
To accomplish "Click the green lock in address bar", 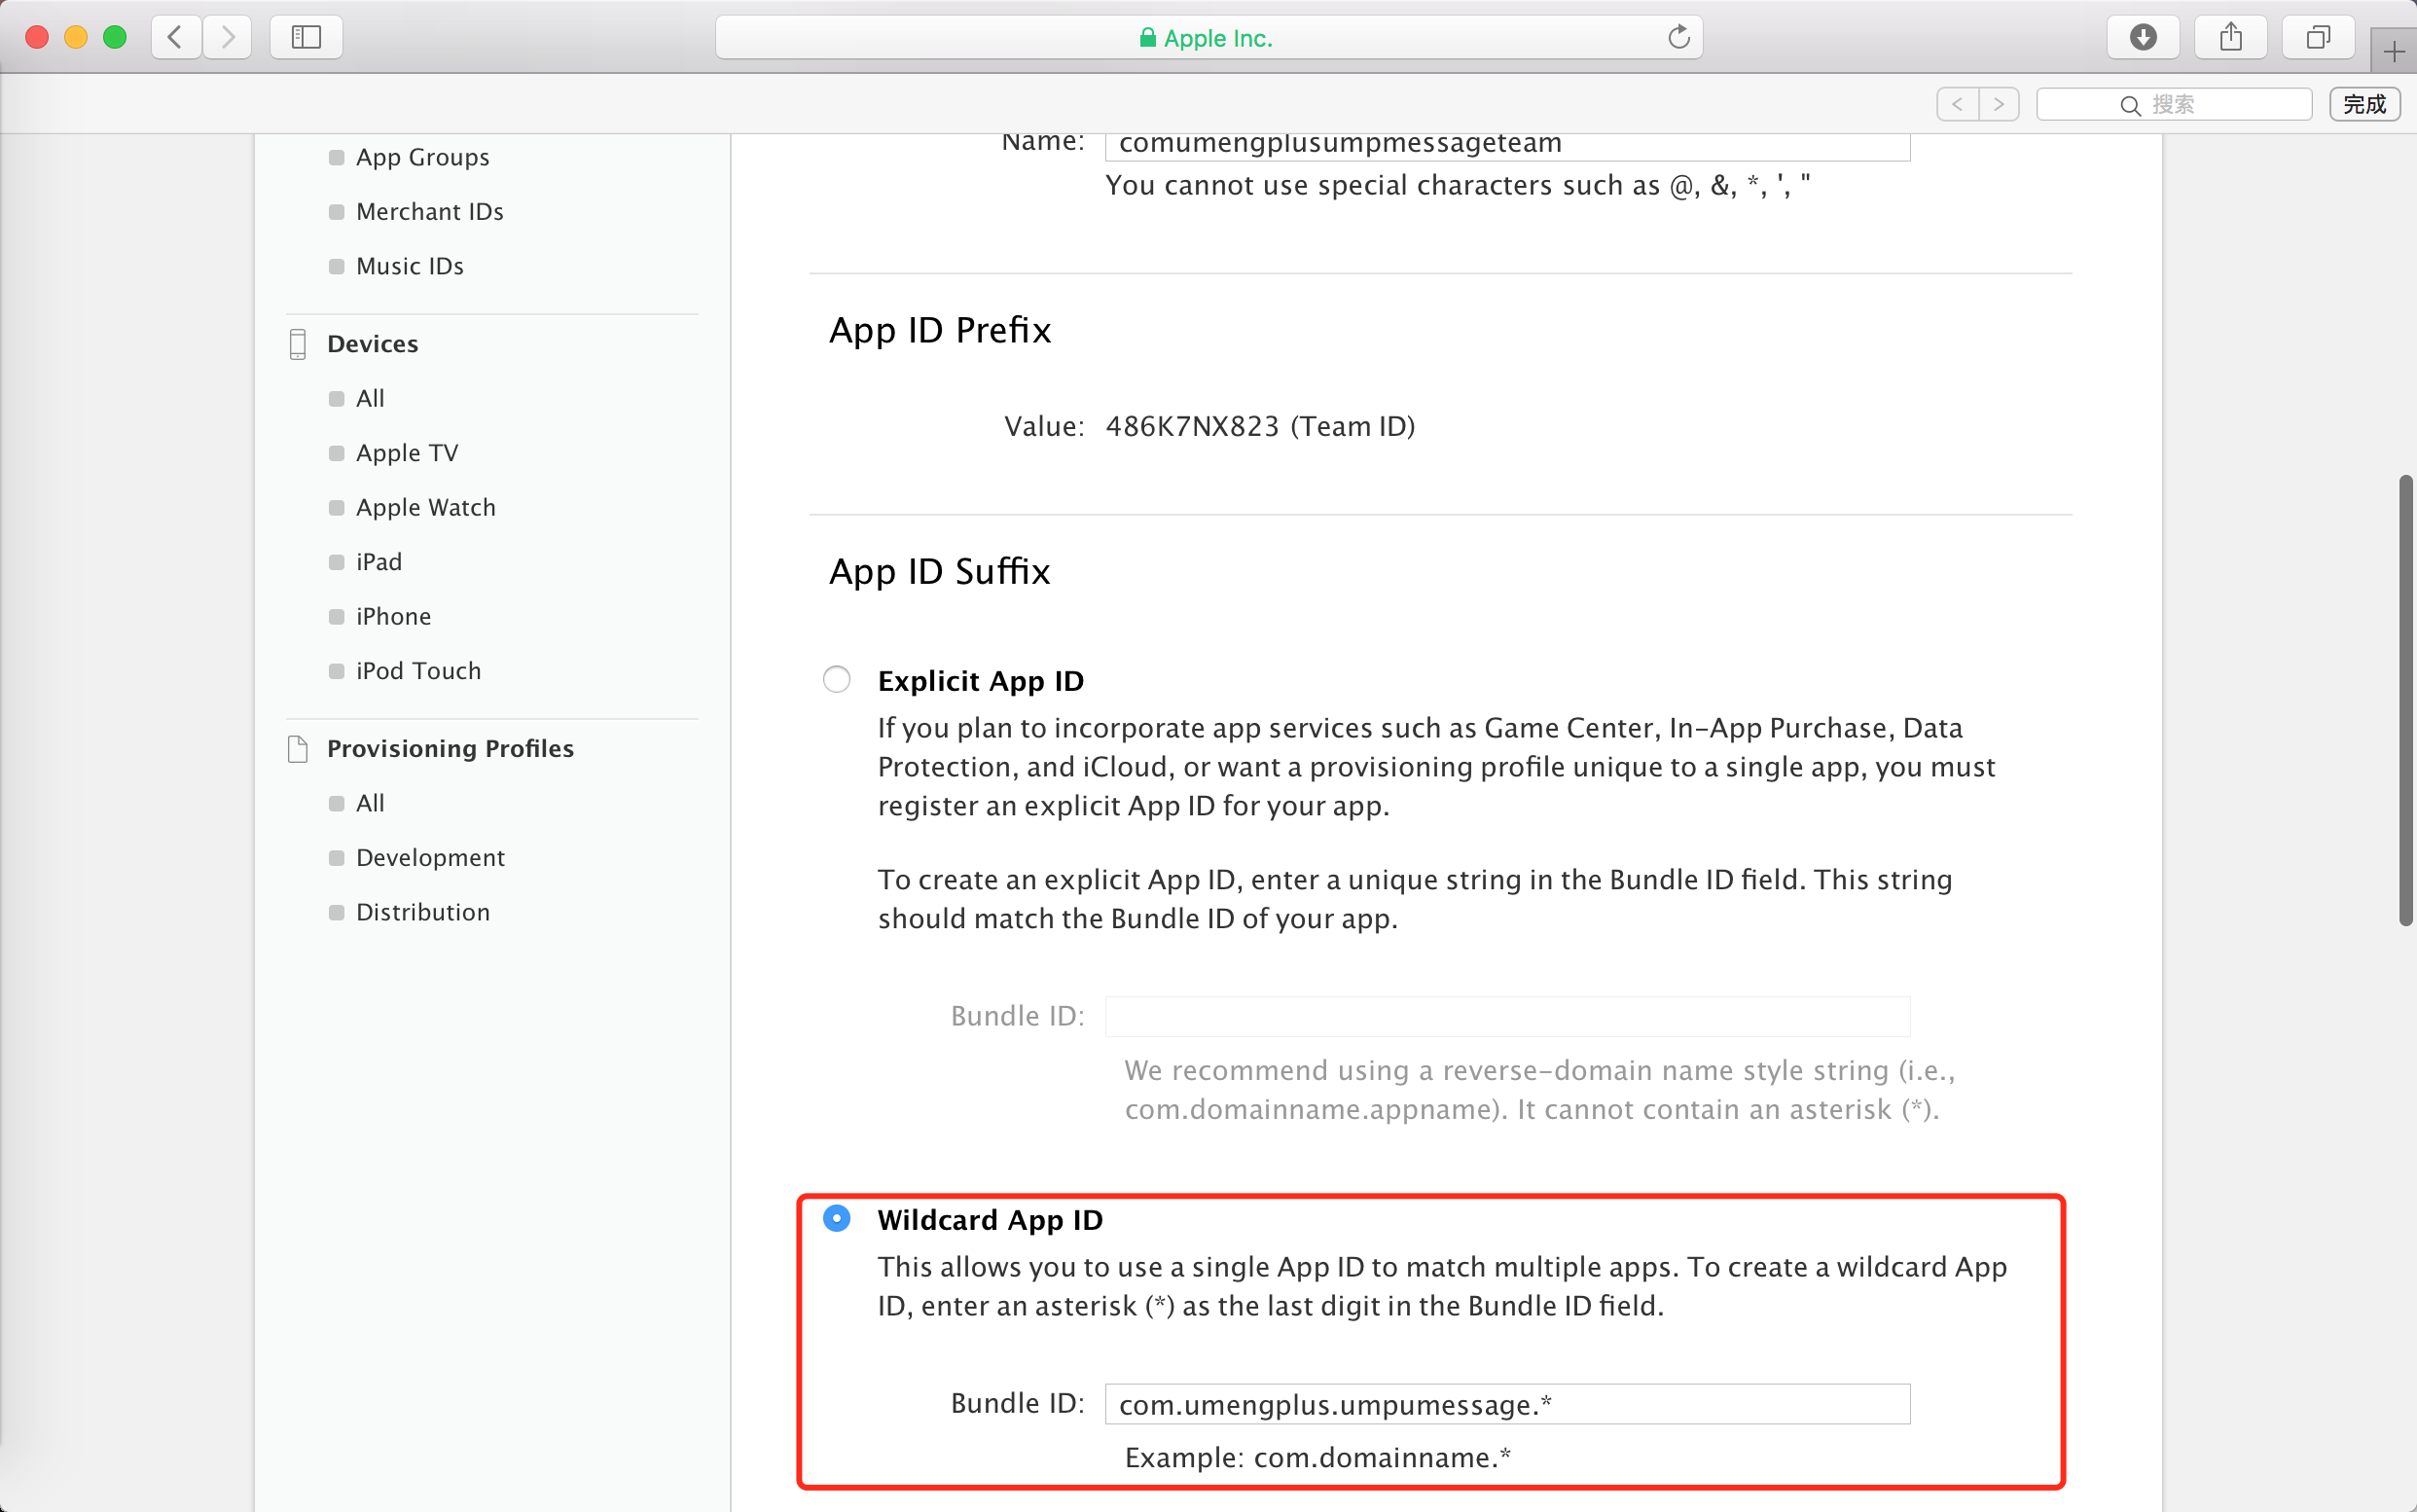I will click(1147, 38).
